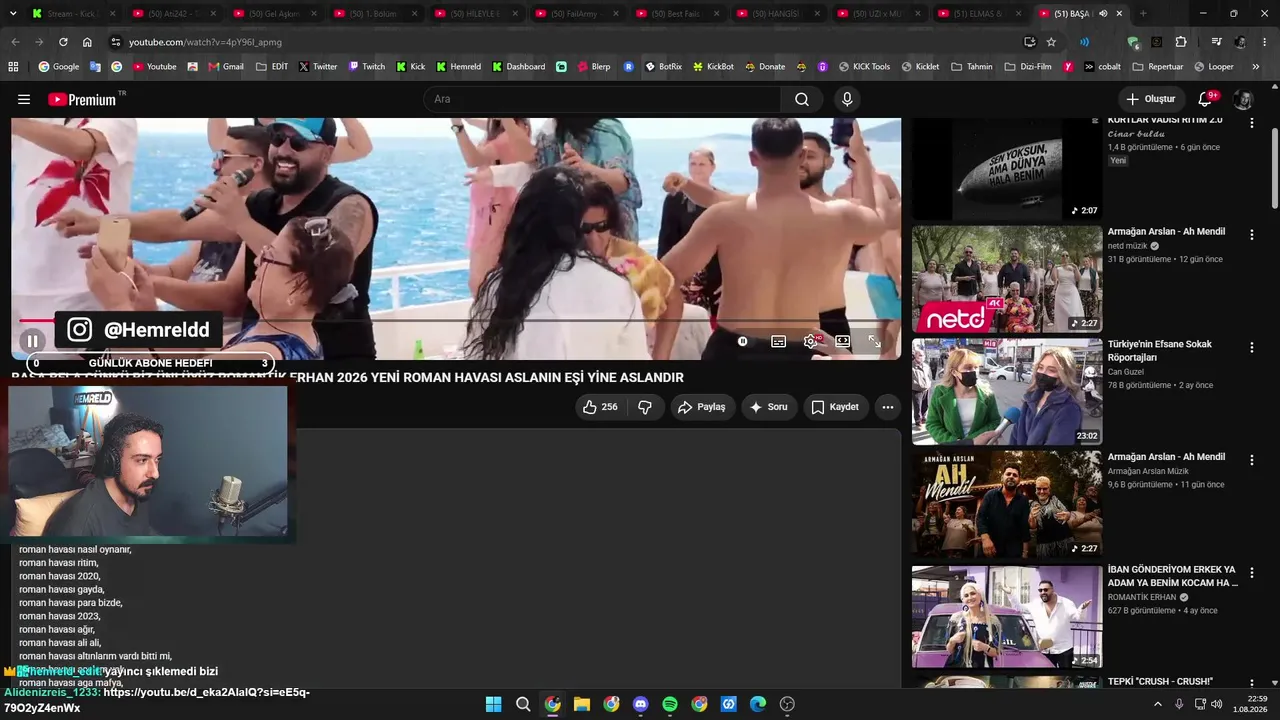Reload the current page
The width and height of the screenshot is (1280, 720).
(x=63, y=42)
